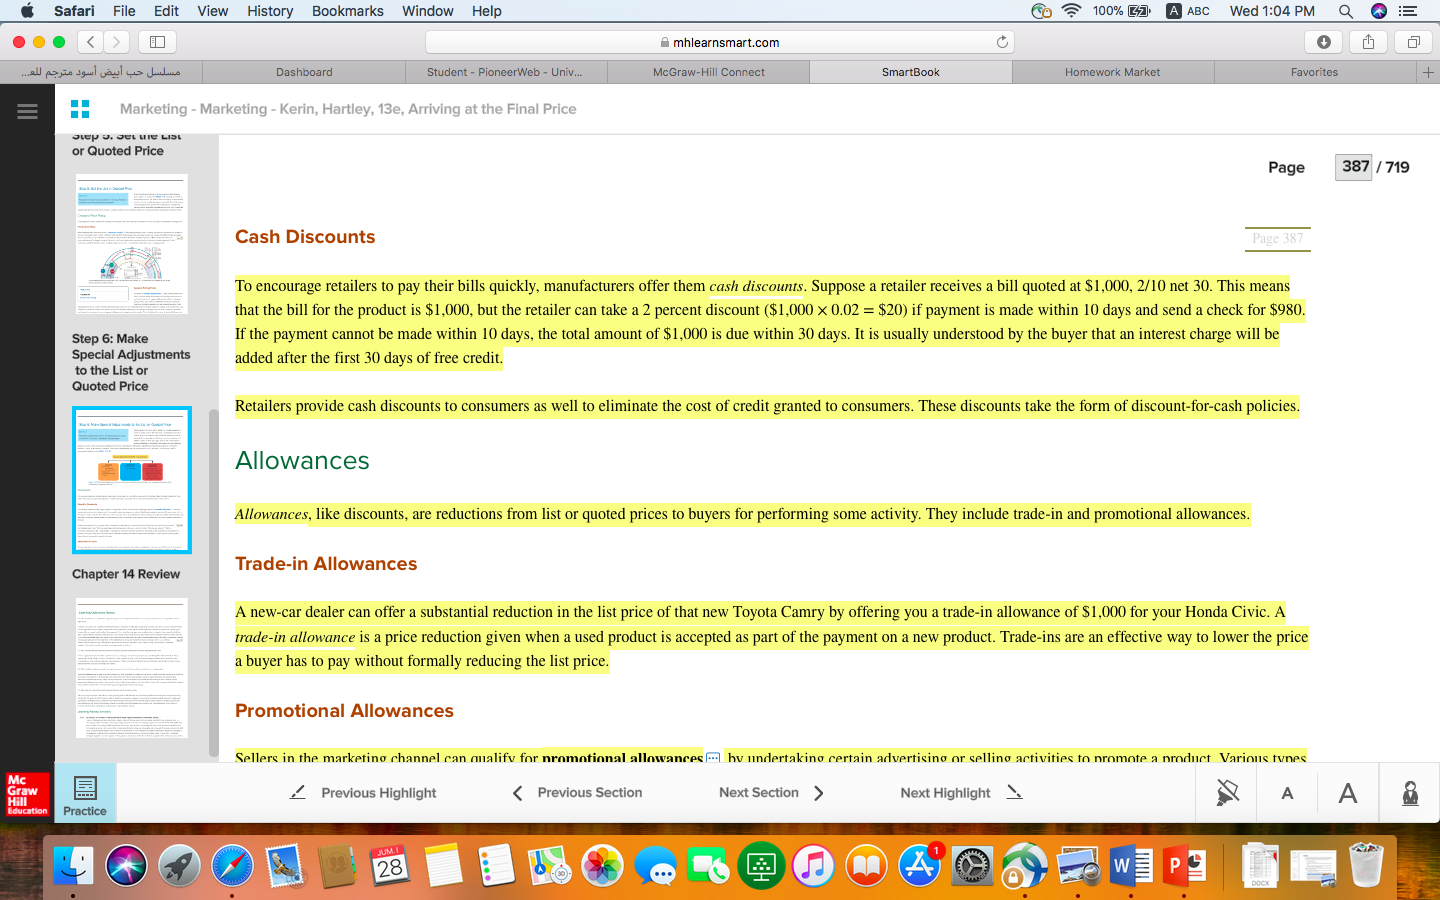Image resolution: width=1440 pixels, height=900 pixels.
Task: Open Spotlight search in menu bar
Action: coord(1346,11)
